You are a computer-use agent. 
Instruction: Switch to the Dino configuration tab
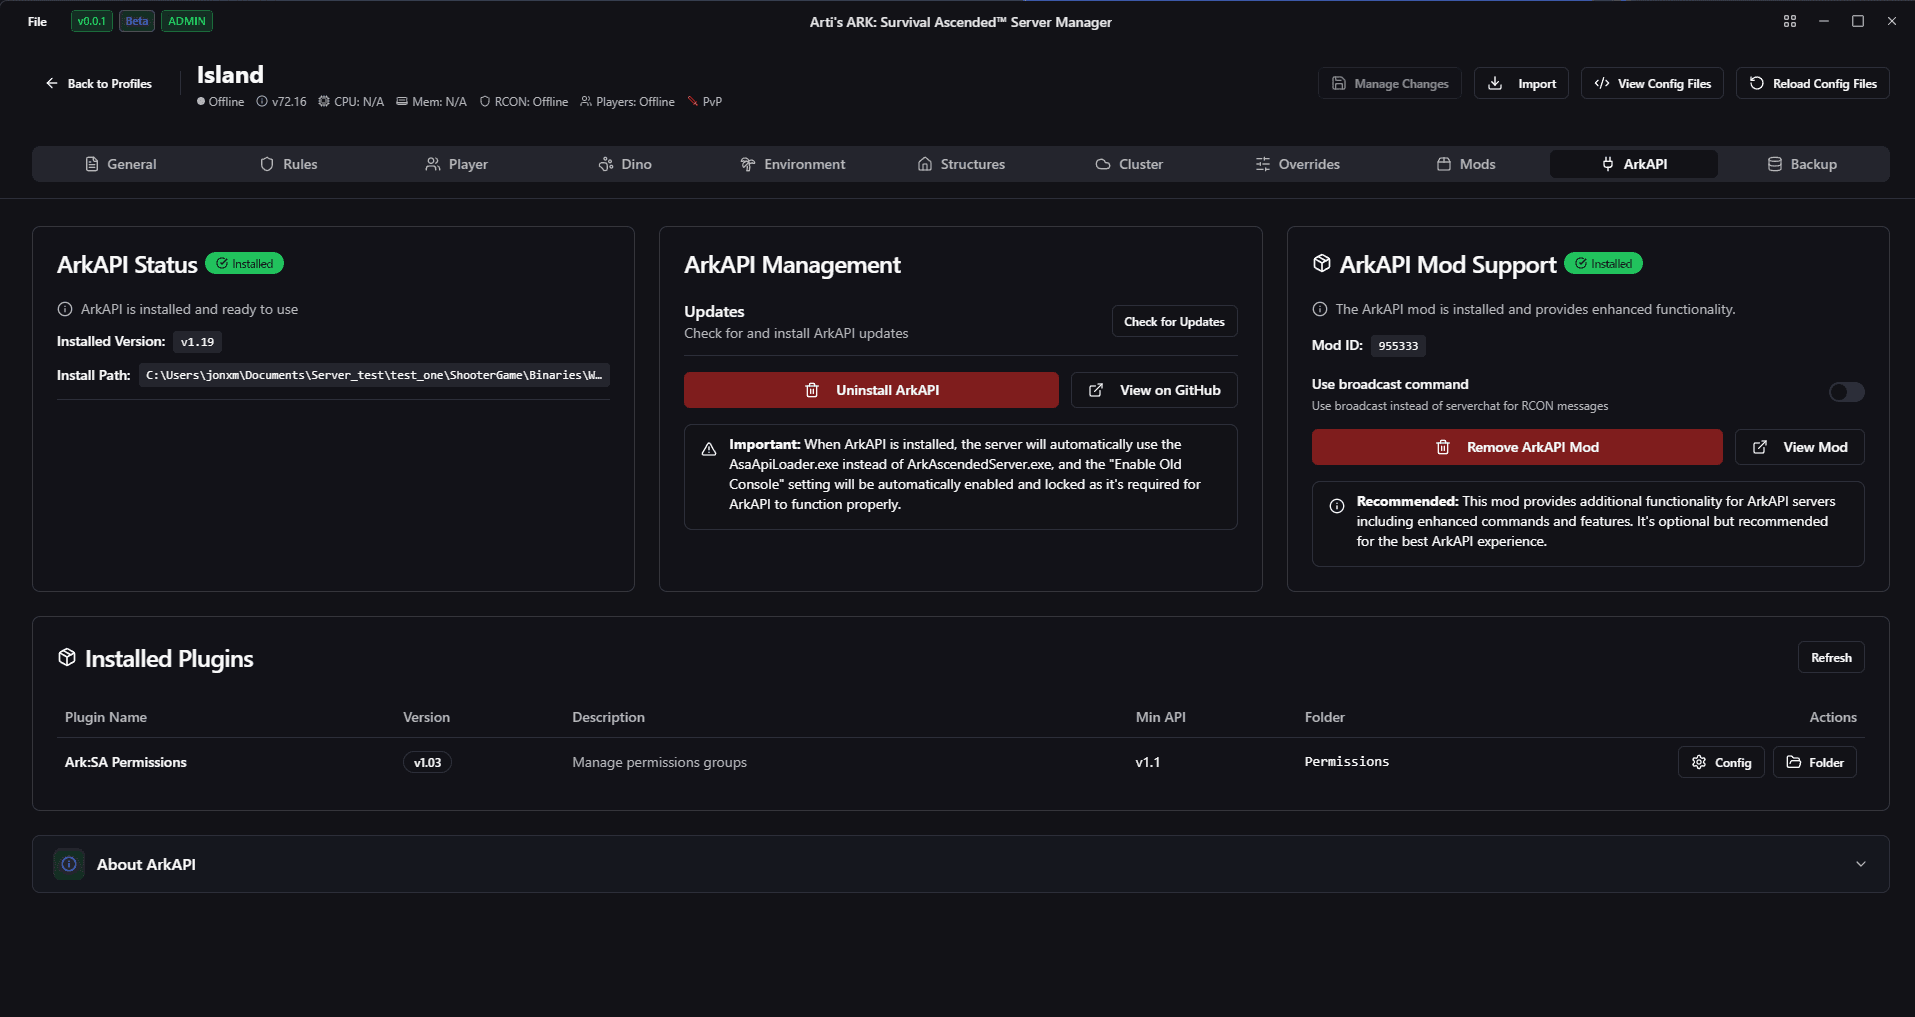tap(624, 163)
